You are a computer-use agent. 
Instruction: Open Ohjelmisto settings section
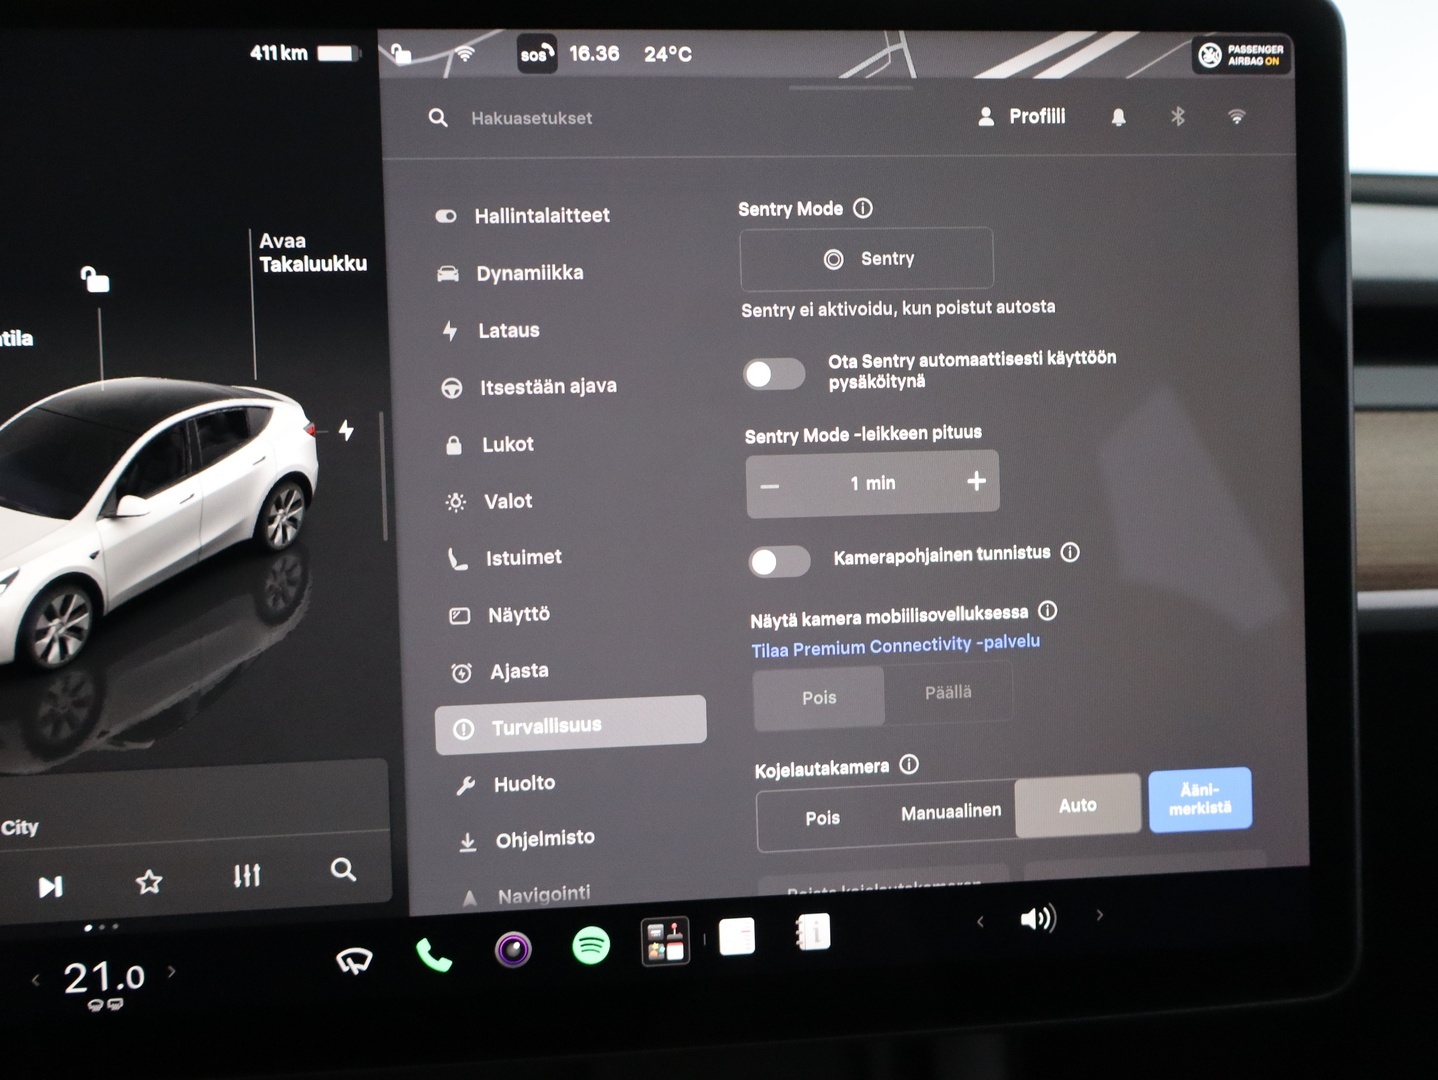[x=527, y=840]
